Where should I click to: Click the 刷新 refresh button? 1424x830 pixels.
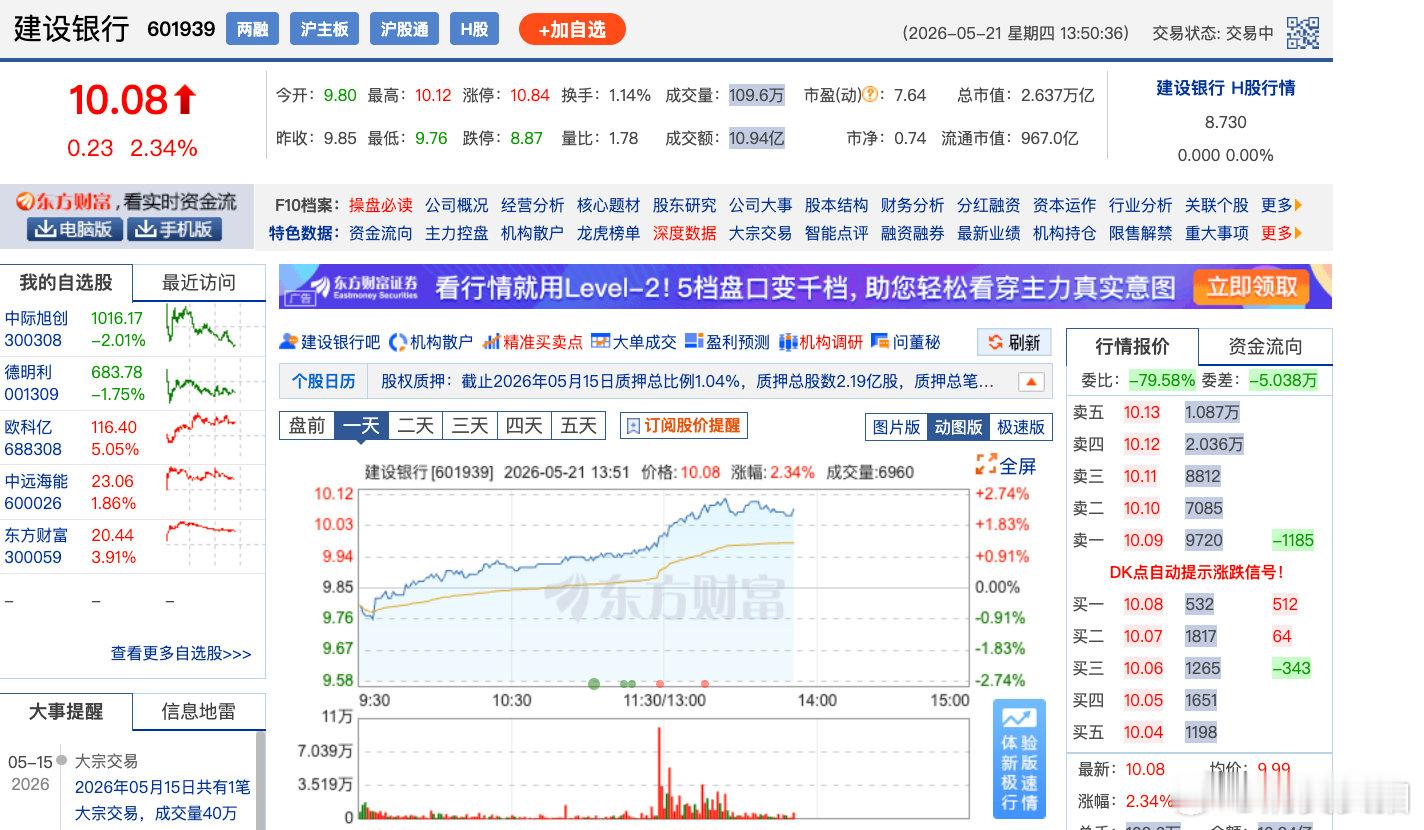(1014, 343)
